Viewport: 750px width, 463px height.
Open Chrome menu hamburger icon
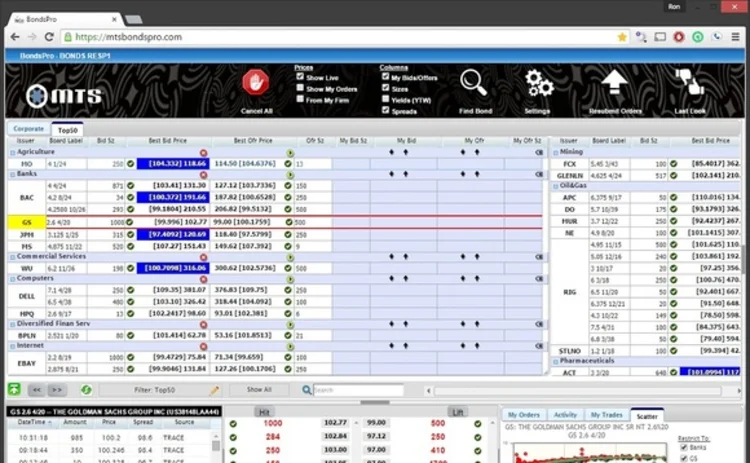coord(735,37)
